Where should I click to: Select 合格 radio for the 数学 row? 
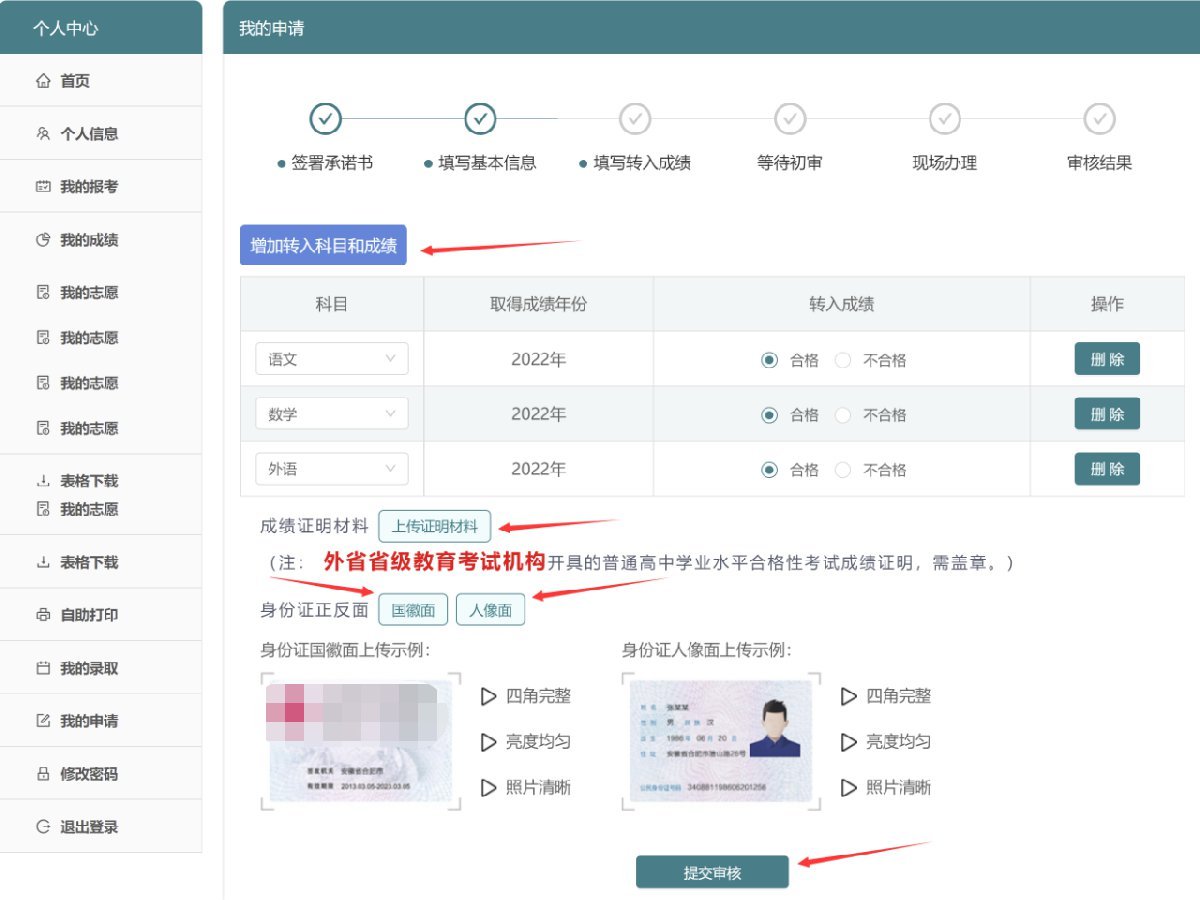tap(769, 415)
